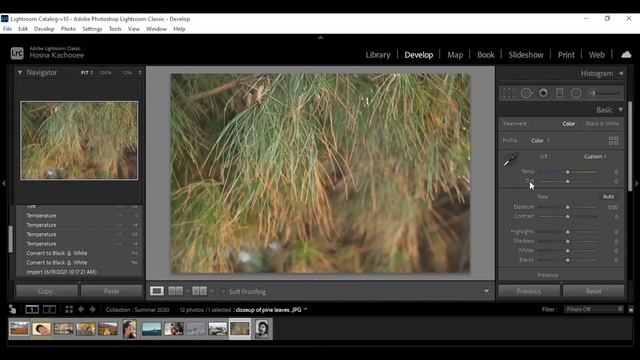Click the Temp slider handle
Screen dimensions: 640x360
567,172
